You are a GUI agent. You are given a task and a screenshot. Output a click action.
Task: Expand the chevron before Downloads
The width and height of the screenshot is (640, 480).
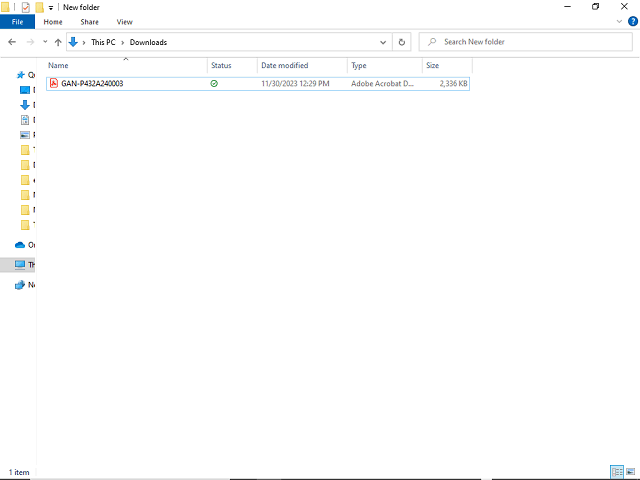point(122,42)
